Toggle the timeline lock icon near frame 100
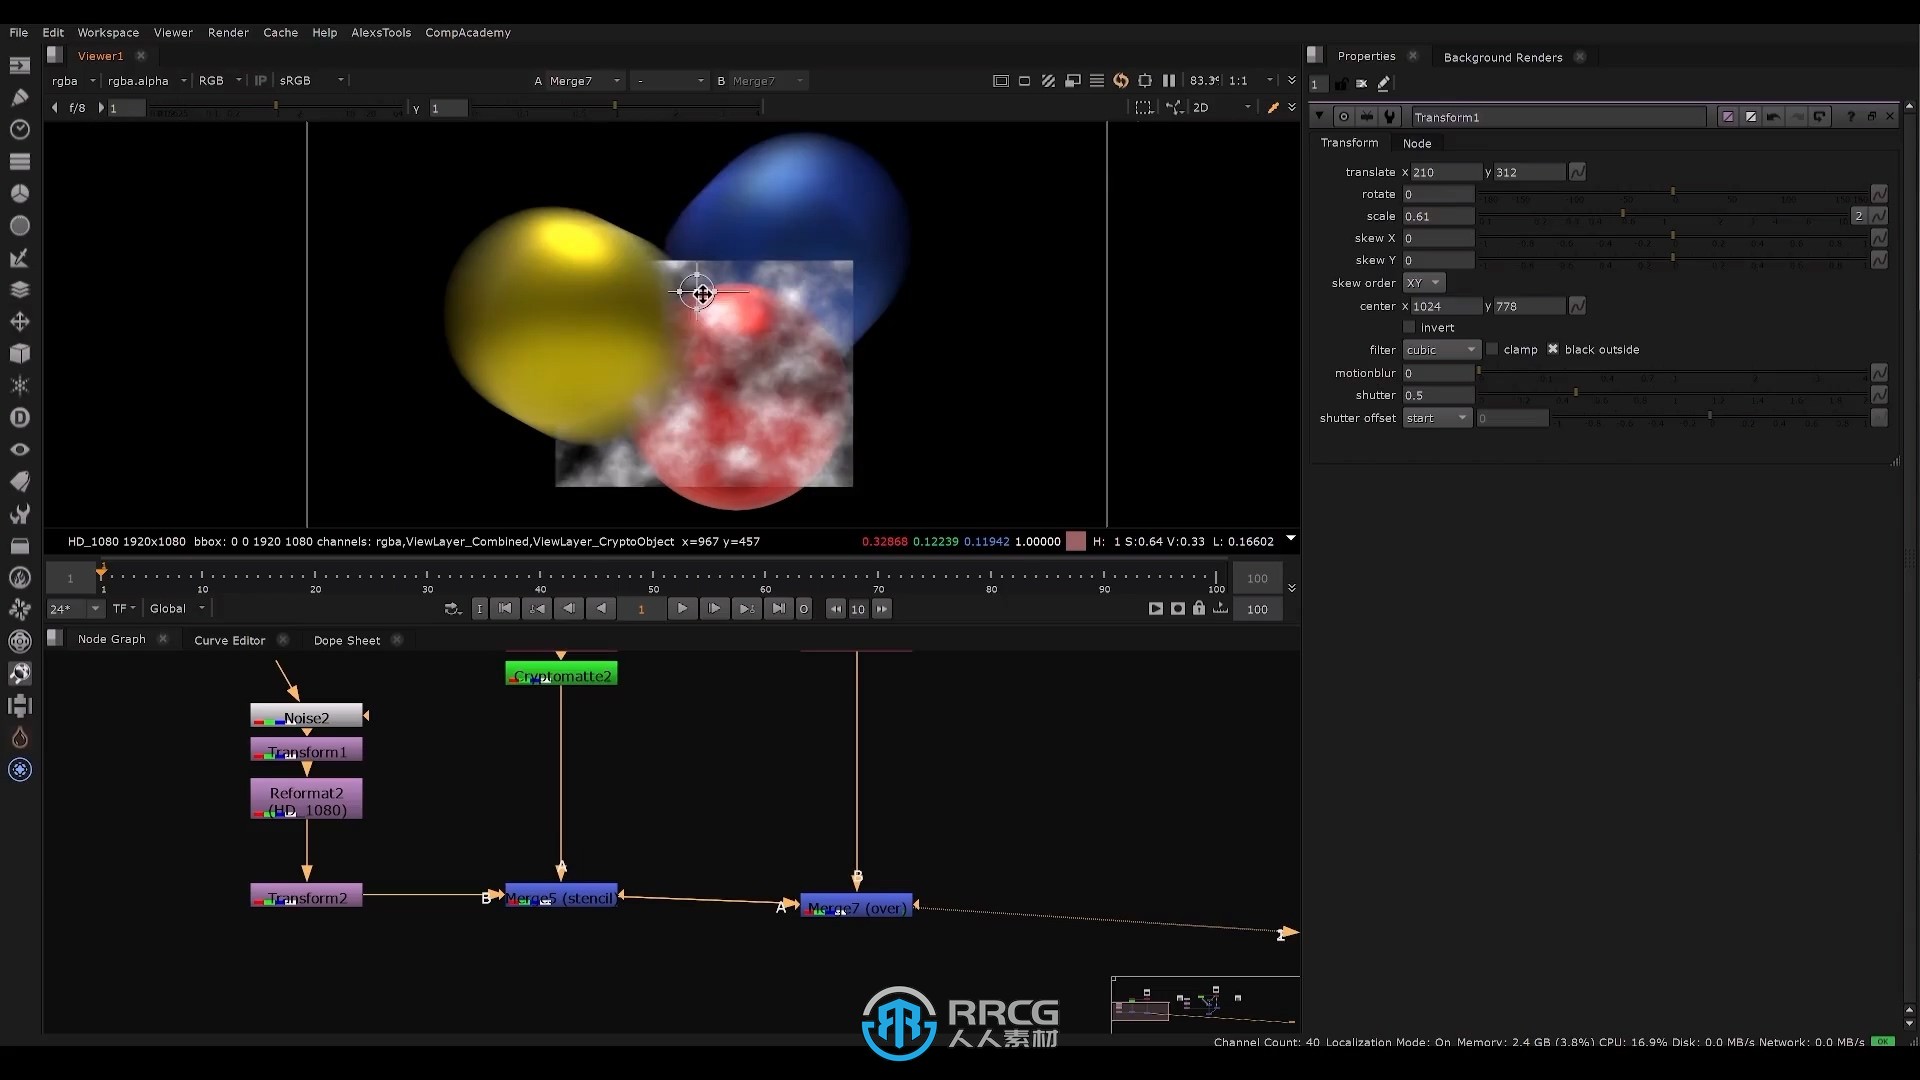The height and width of the screenshot is (1080, 1920). pyautogui.click(x=1199, y=608)
